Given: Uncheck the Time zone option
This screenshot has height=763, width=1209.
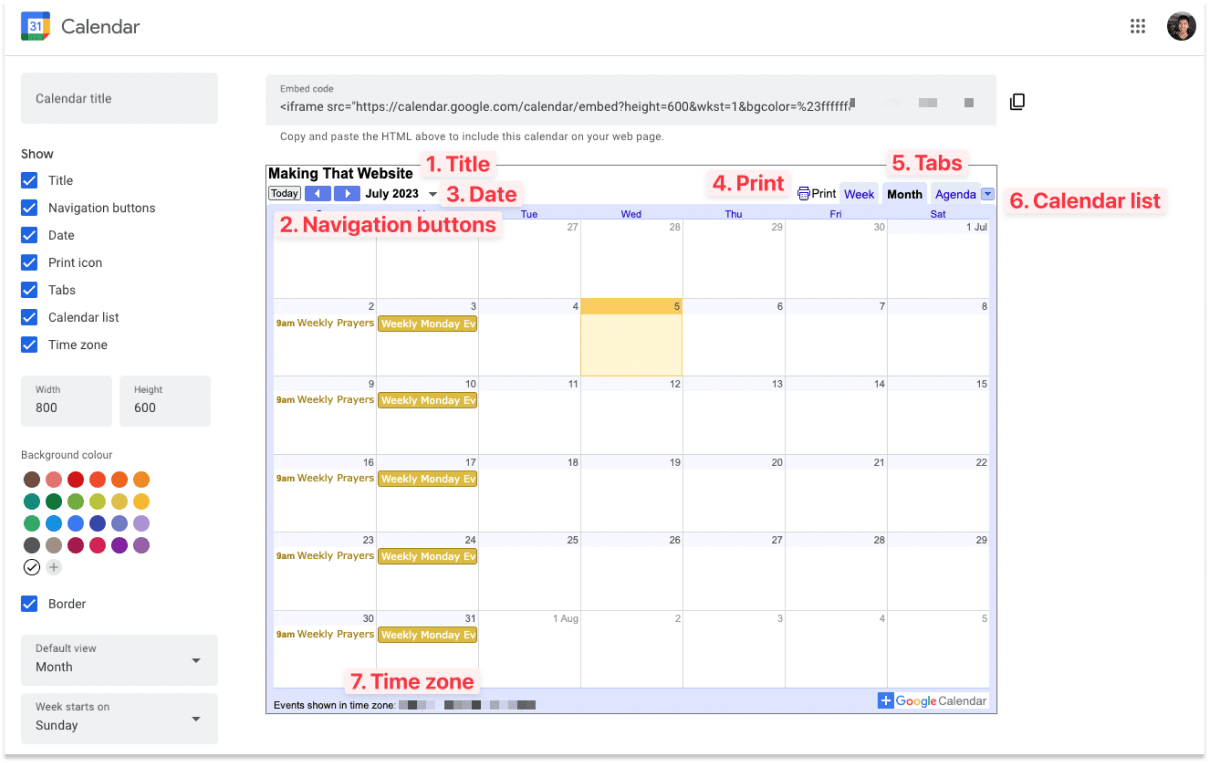Looking at the screenshot, I should pos(29,344).
